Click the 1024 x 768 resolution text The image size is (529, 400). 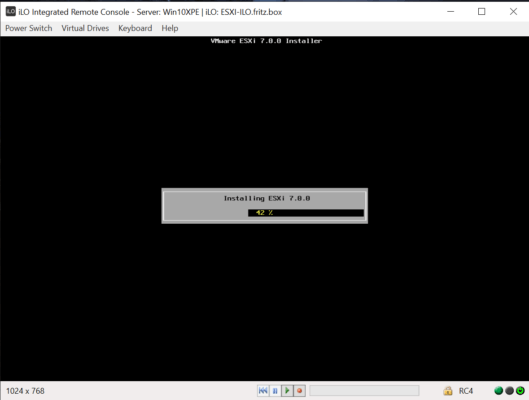[25, 391]
